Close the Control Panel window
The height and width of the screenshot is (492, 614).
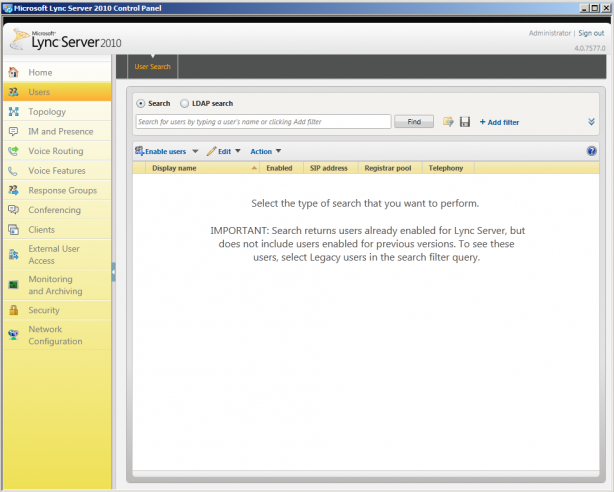(x=605, y=8)
